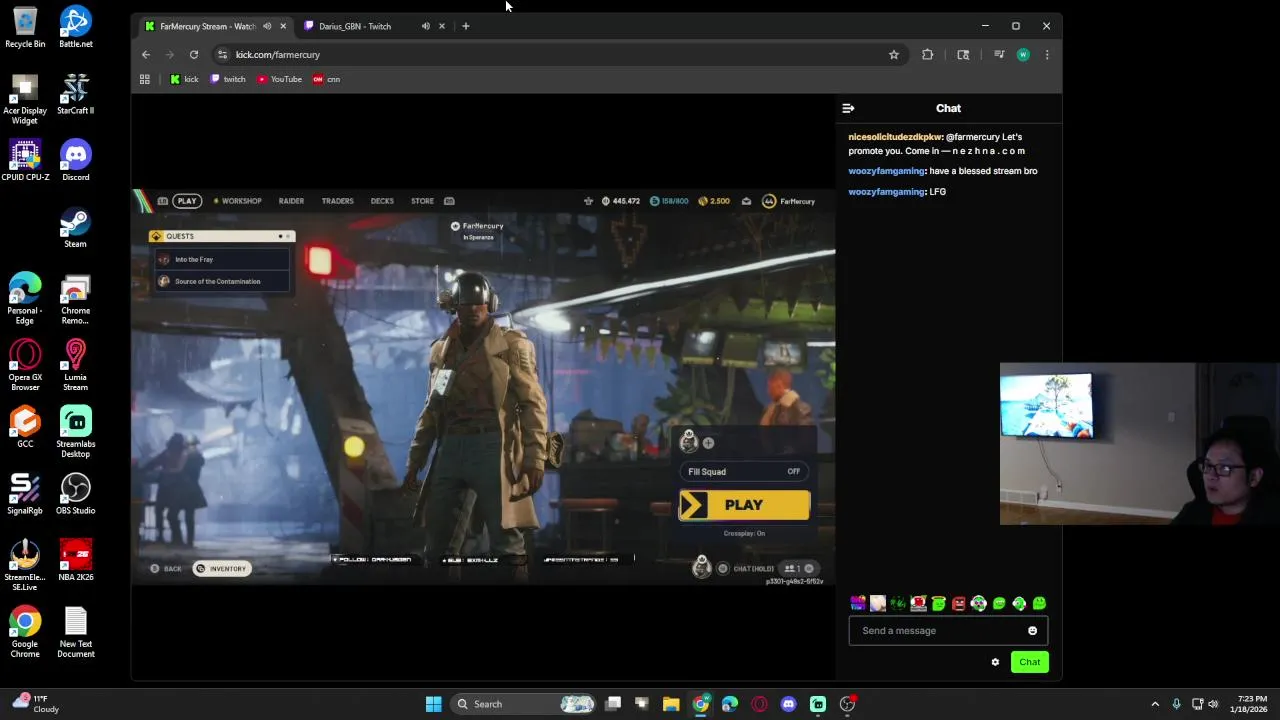Open weather widget showing 11°F Cloudy
This screenshot has height=720, width=1280.
coord(34,704)
